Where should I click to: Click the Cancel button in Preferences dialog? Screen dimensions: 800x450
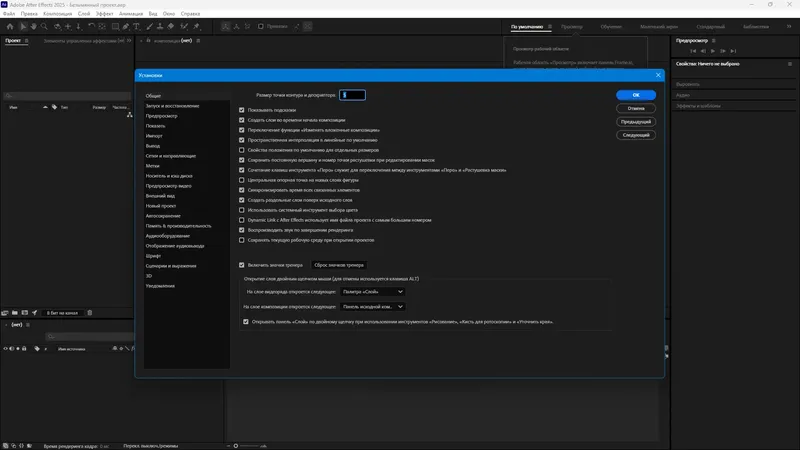click(636, 108)
